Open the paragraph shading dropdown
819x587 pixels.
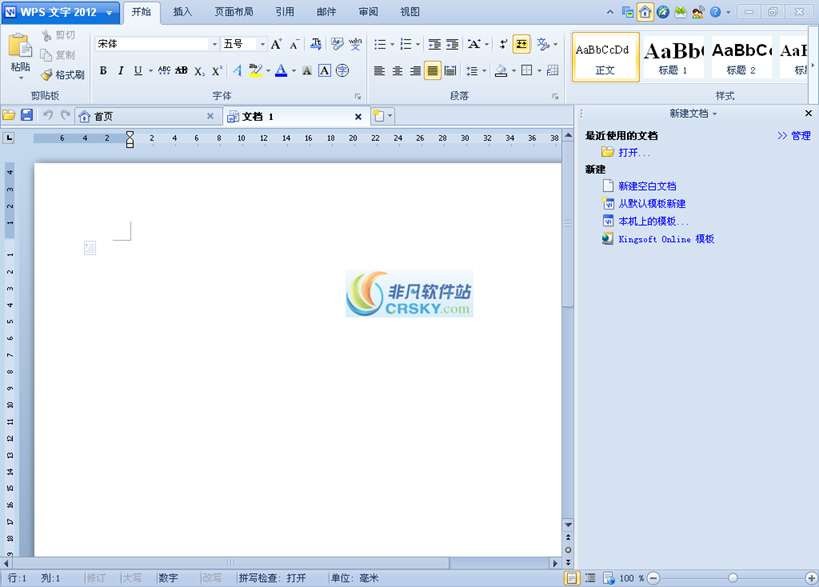(513, 71)
